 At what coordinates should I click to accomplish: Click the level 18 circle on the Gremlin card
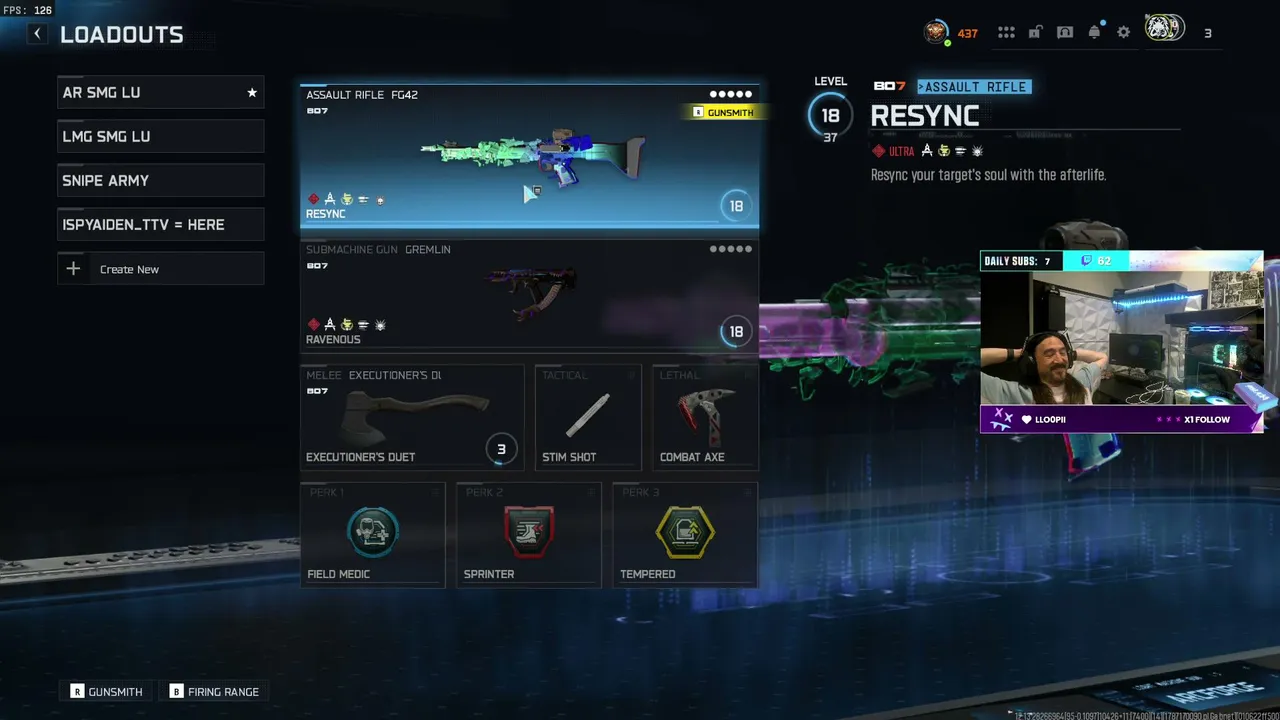[x=736, y=331]
